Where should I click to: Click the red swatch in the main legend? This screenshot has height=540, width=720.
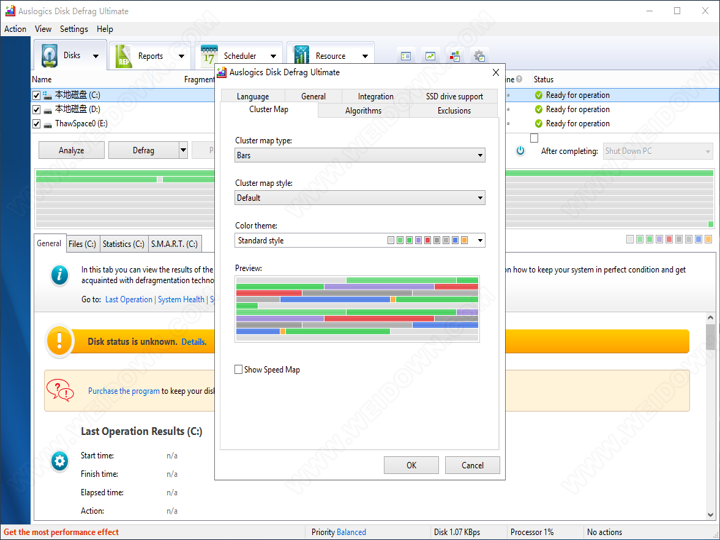[669, 239]
